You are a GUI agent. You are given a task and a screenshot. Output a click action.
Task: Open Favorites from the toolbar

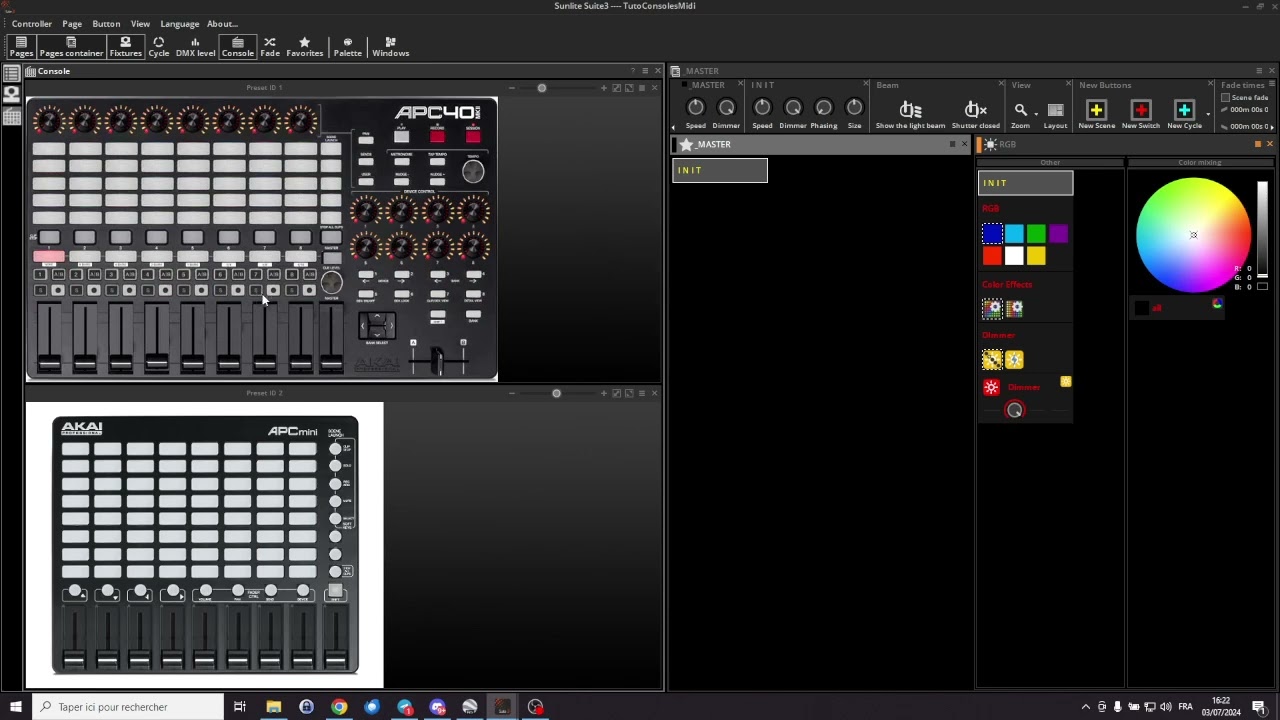304,46
